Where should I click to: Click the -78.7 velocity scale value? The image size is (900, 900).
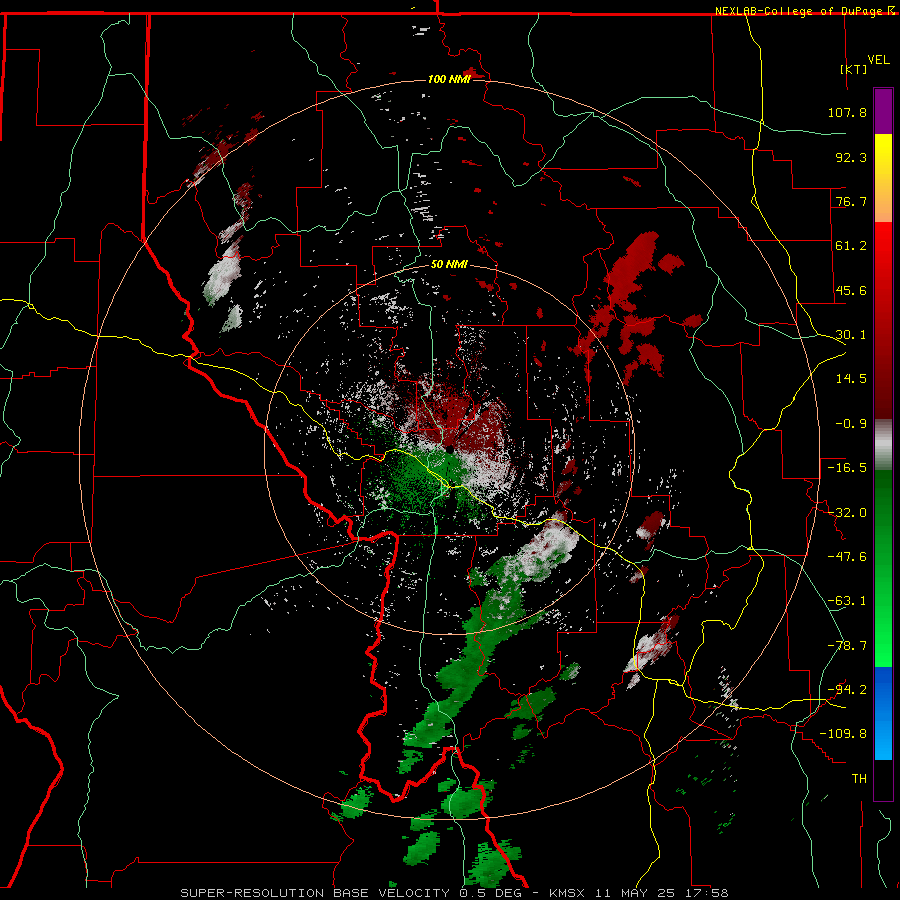[847, 646]
